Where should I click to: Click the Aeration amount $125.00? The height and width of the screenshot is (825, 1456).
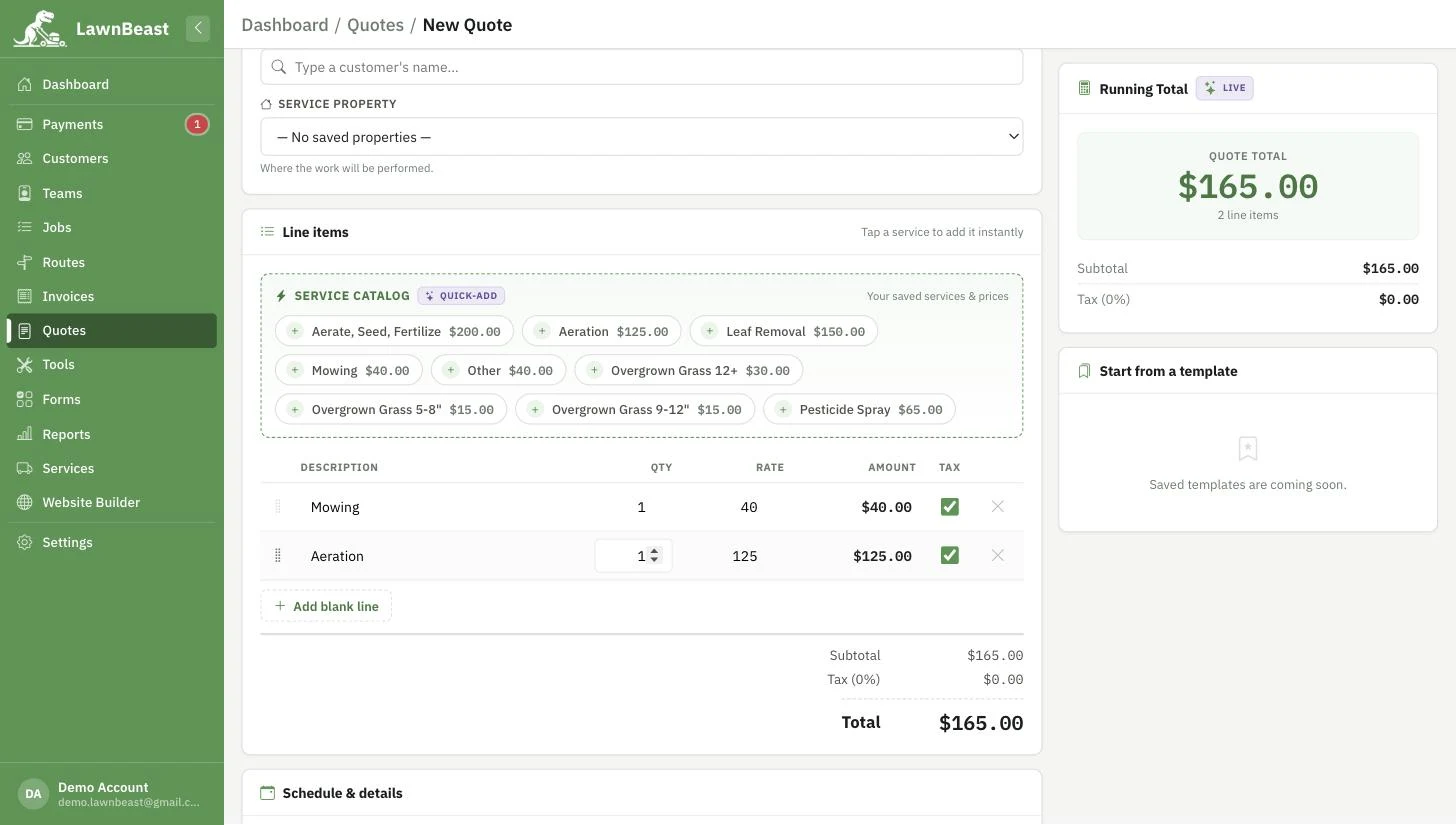882,556
